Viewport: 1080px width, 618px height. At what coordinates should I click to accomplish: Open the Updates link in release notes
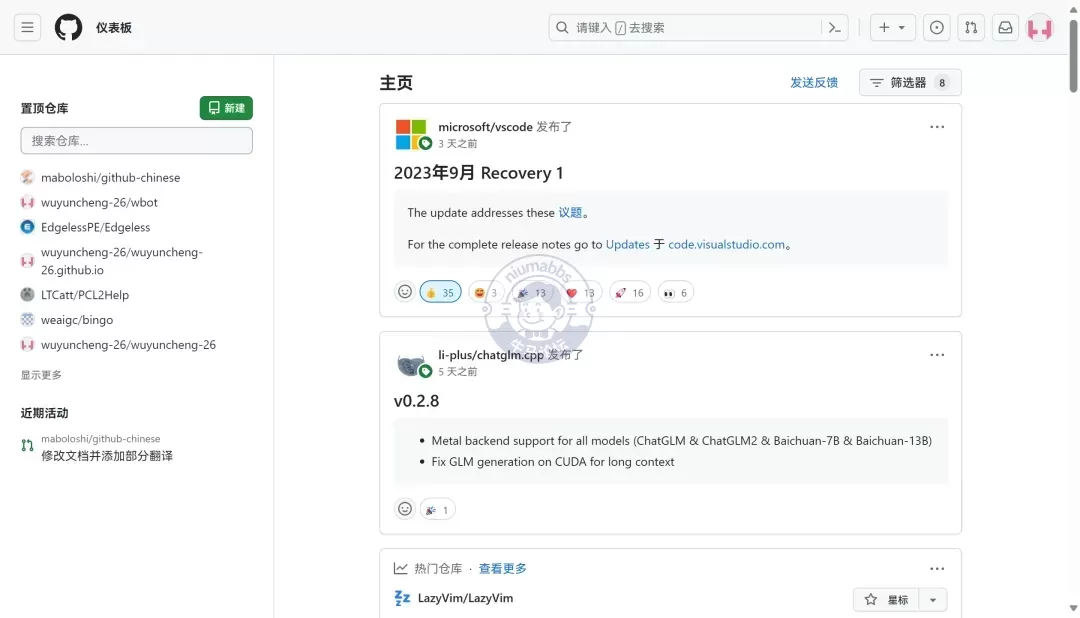click(627, 245)
